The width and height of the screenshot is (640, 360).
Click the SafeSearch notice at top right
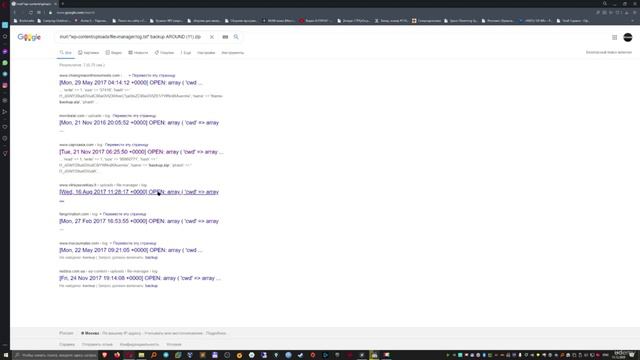point(609,52)
